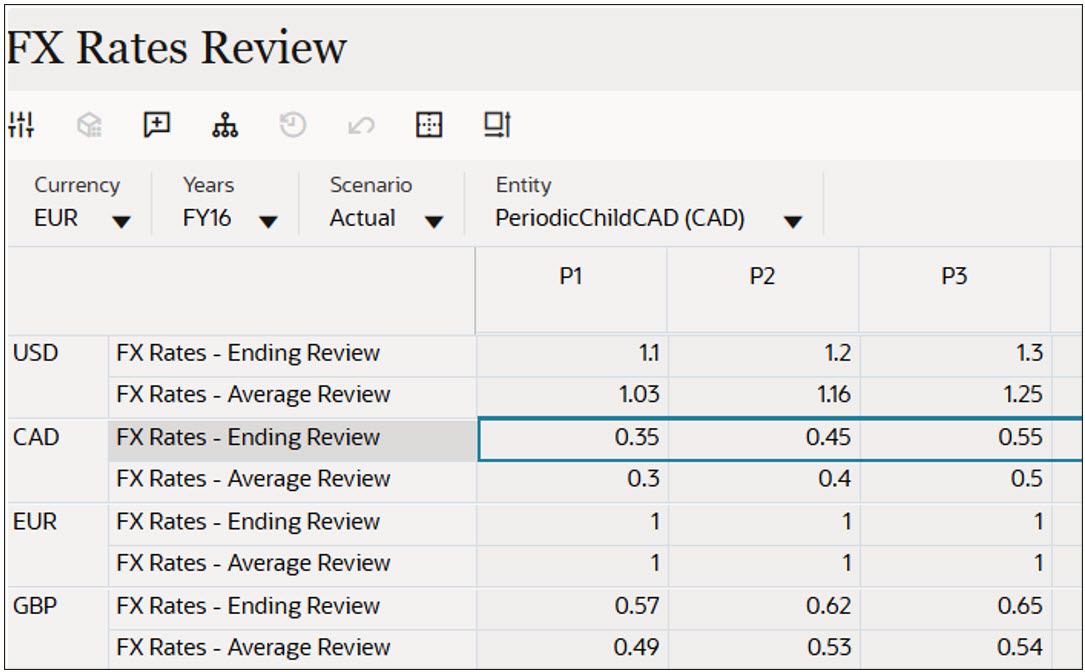Click the P1 column header
The width and height of the screenshot is (1085, 672).
tap(570, 276)
